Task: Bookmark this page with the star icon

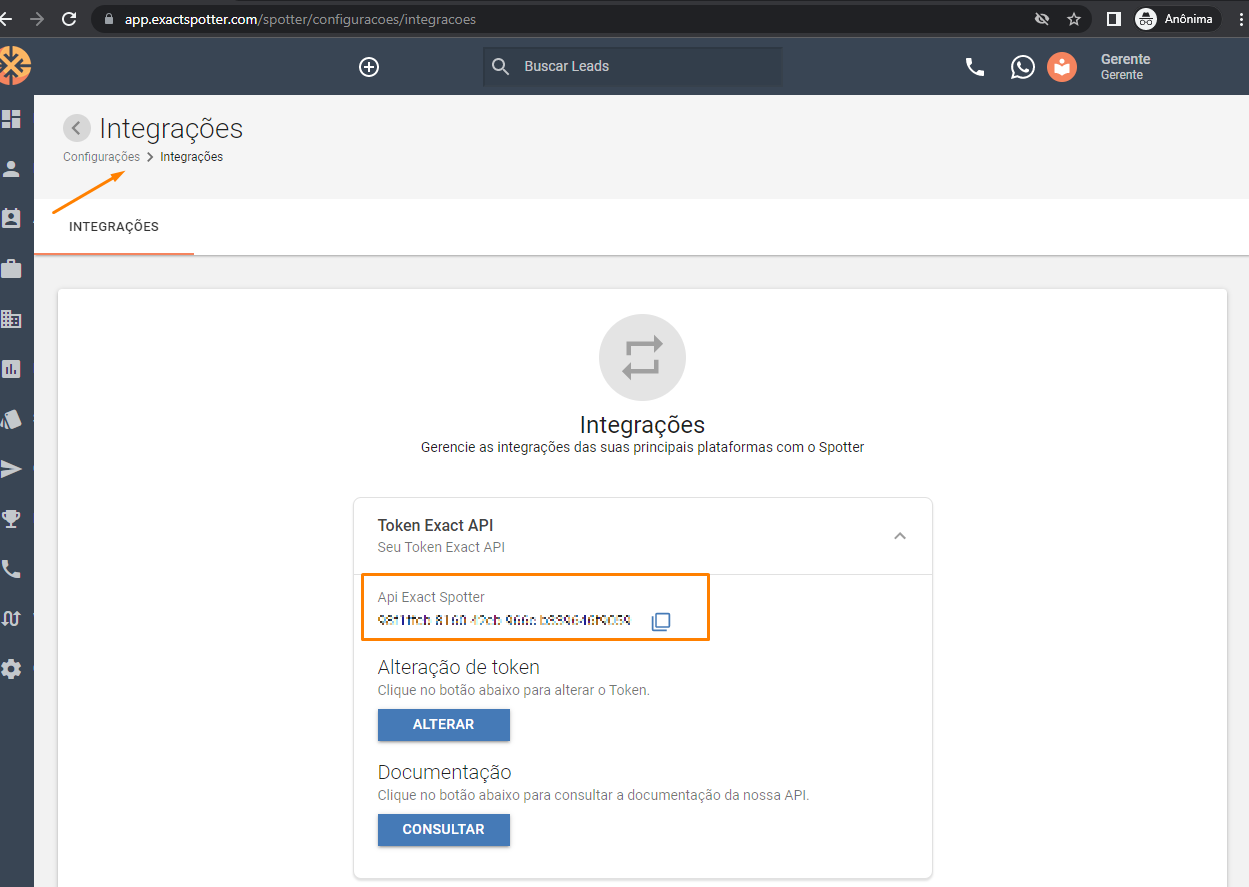Action: tap(1073, 19)
